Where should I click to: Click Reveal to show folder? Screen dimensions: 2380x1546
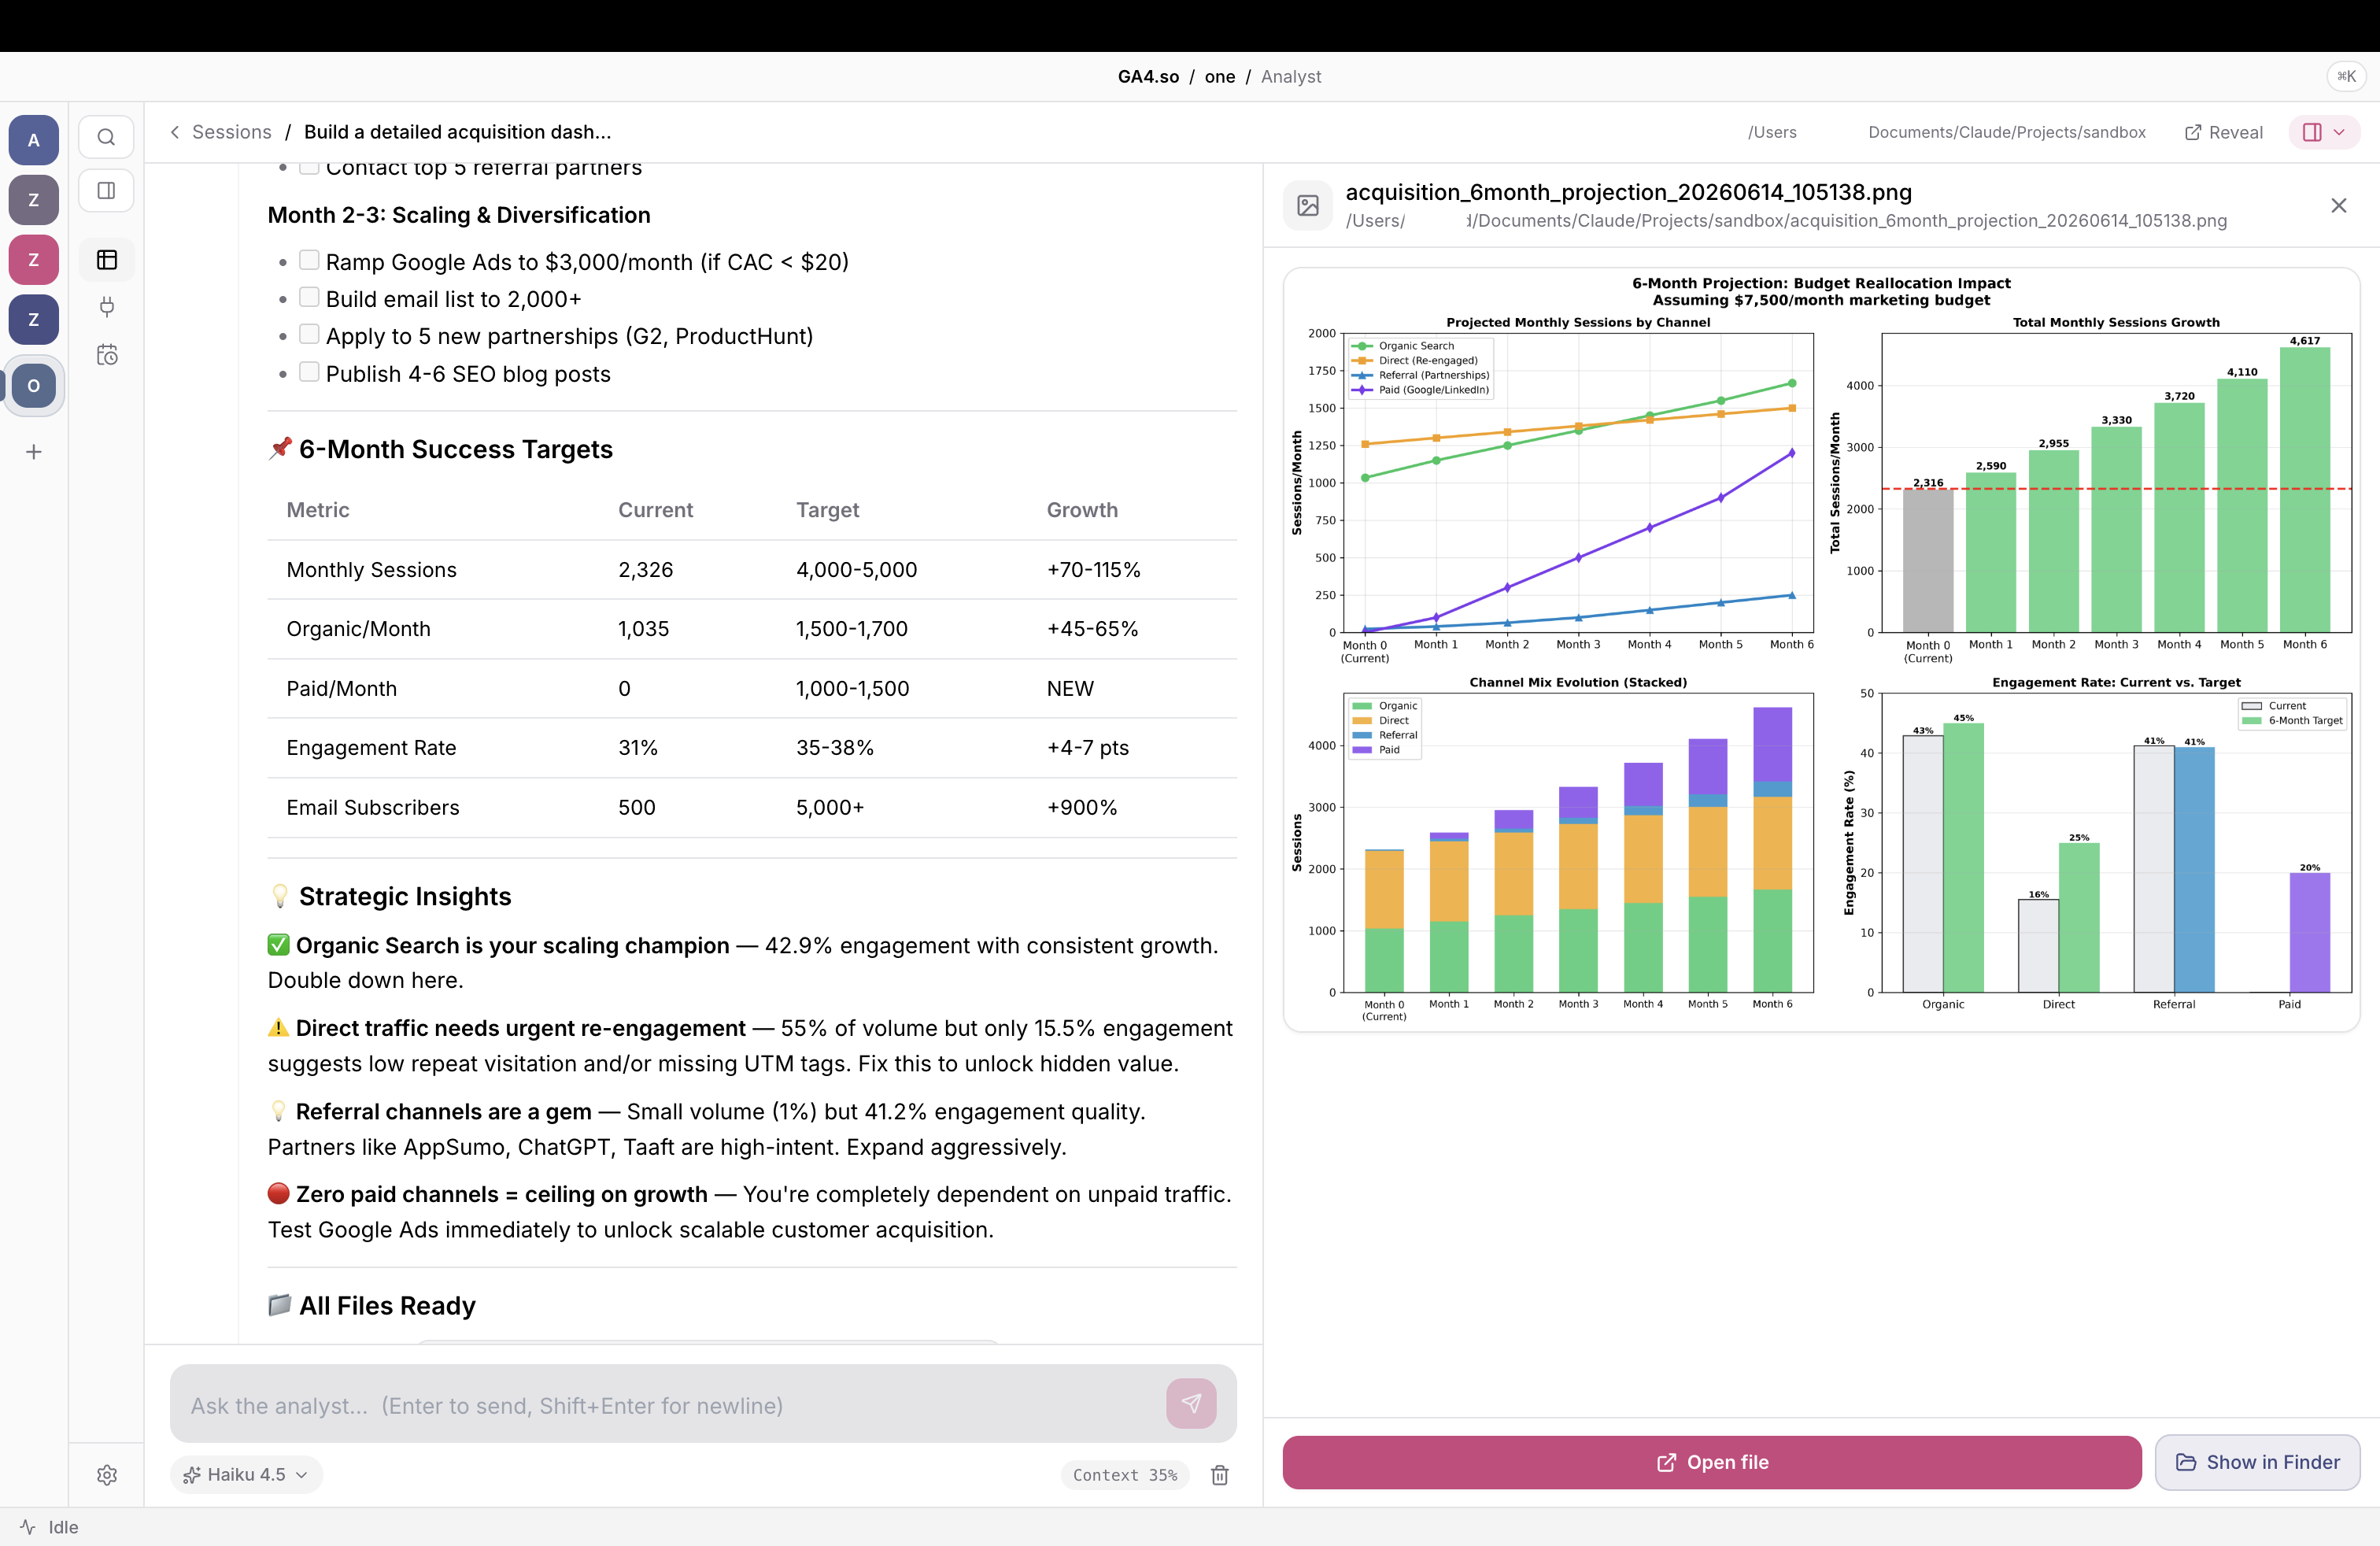pos(2224,132)
